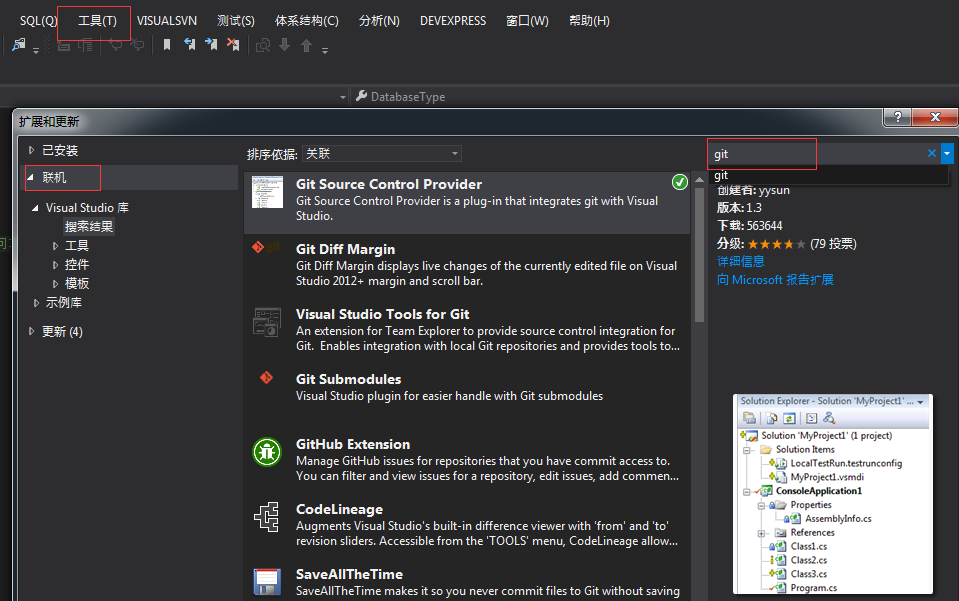
Task: Open the SQL(Q) menu
Action: point(38,21)
